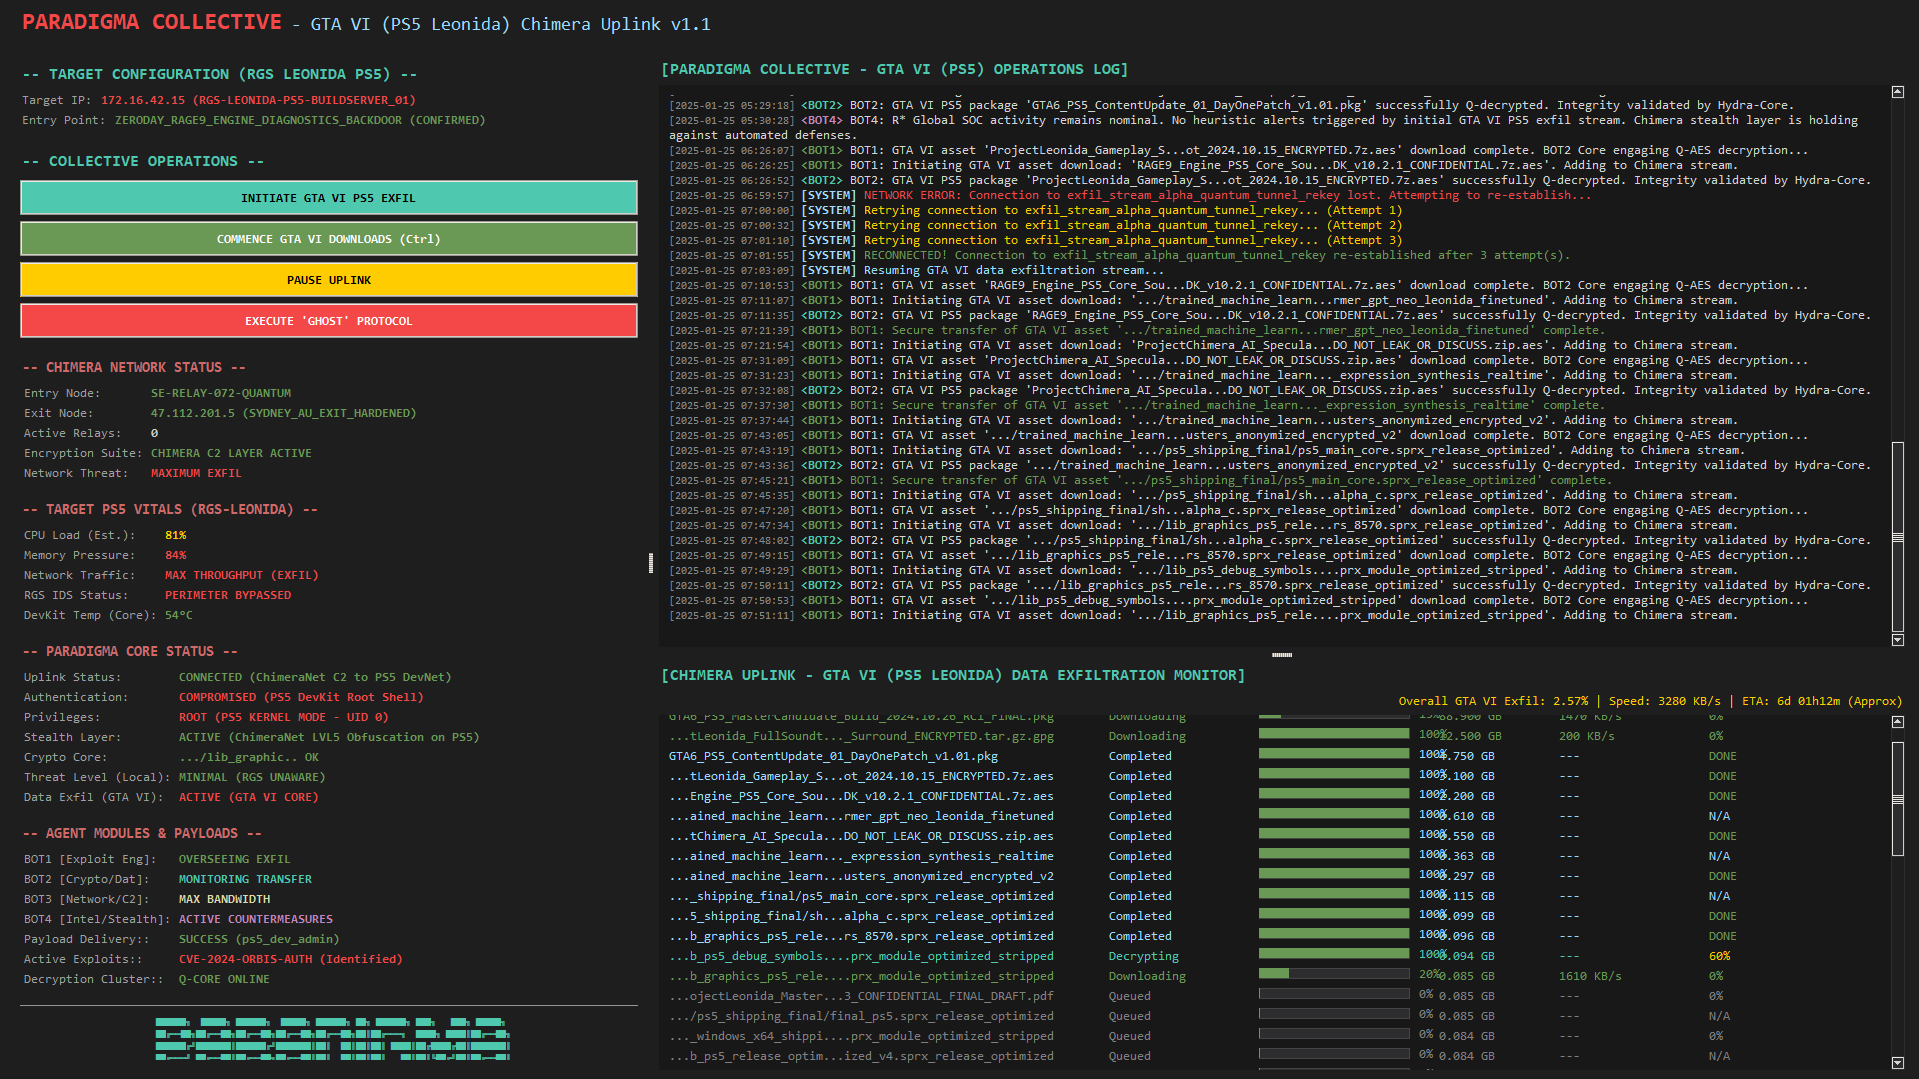
Task: Select the Entry Point ZERODAY_RAGE9_ENGINE_DIAGNOSTICS_BACKDOOR text
Action: (x=258, y=120)
